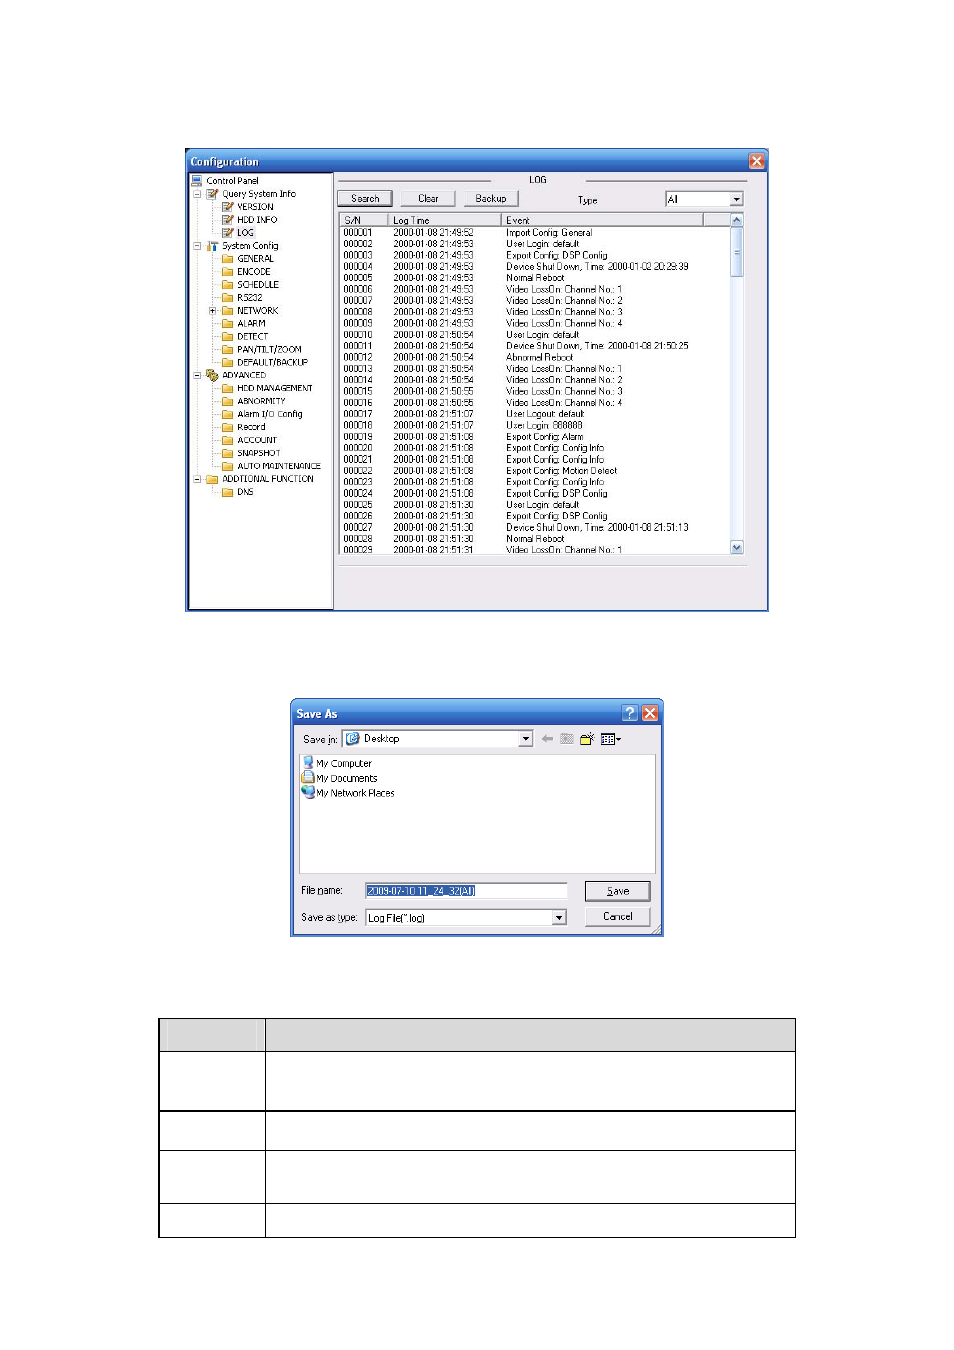
Task: Click the System Config tools icon
Action: click(212, 246)
